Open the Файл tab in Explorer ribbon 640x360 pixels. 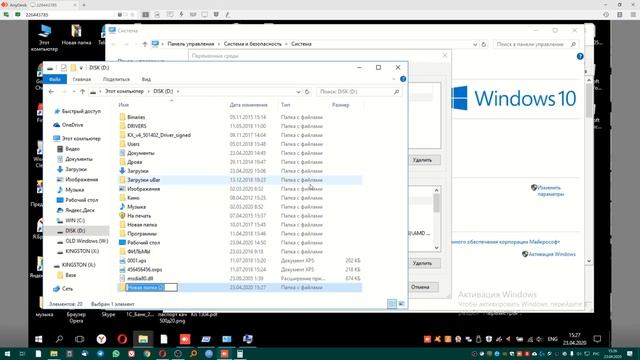point(55,79)
